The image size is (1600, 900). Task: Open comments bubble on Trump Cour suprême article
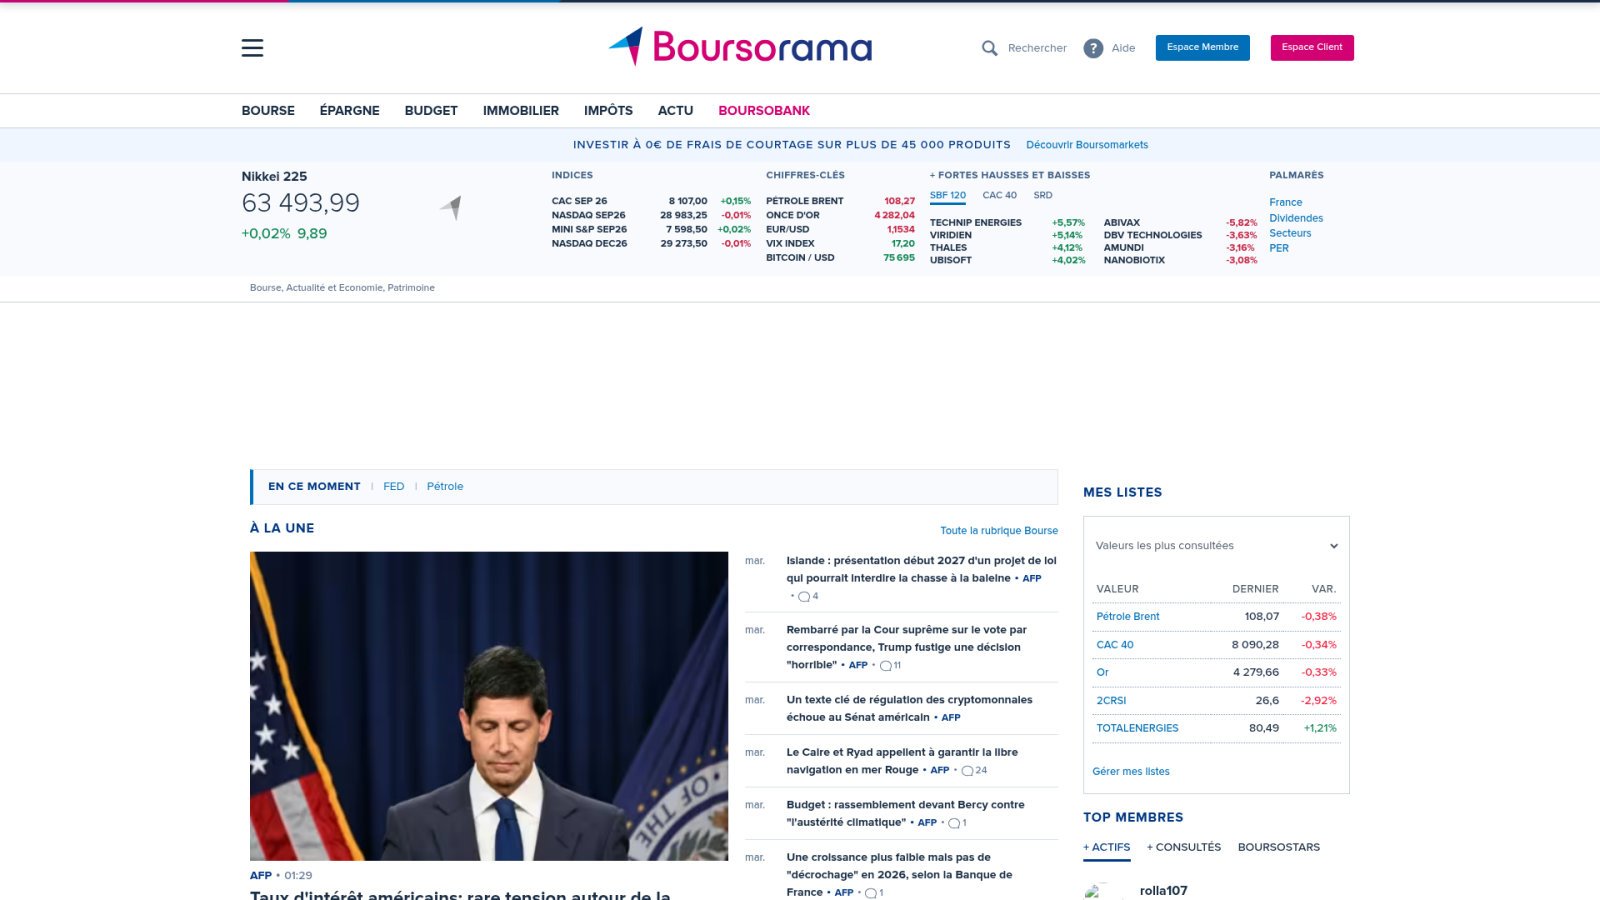tap(885, 665)
